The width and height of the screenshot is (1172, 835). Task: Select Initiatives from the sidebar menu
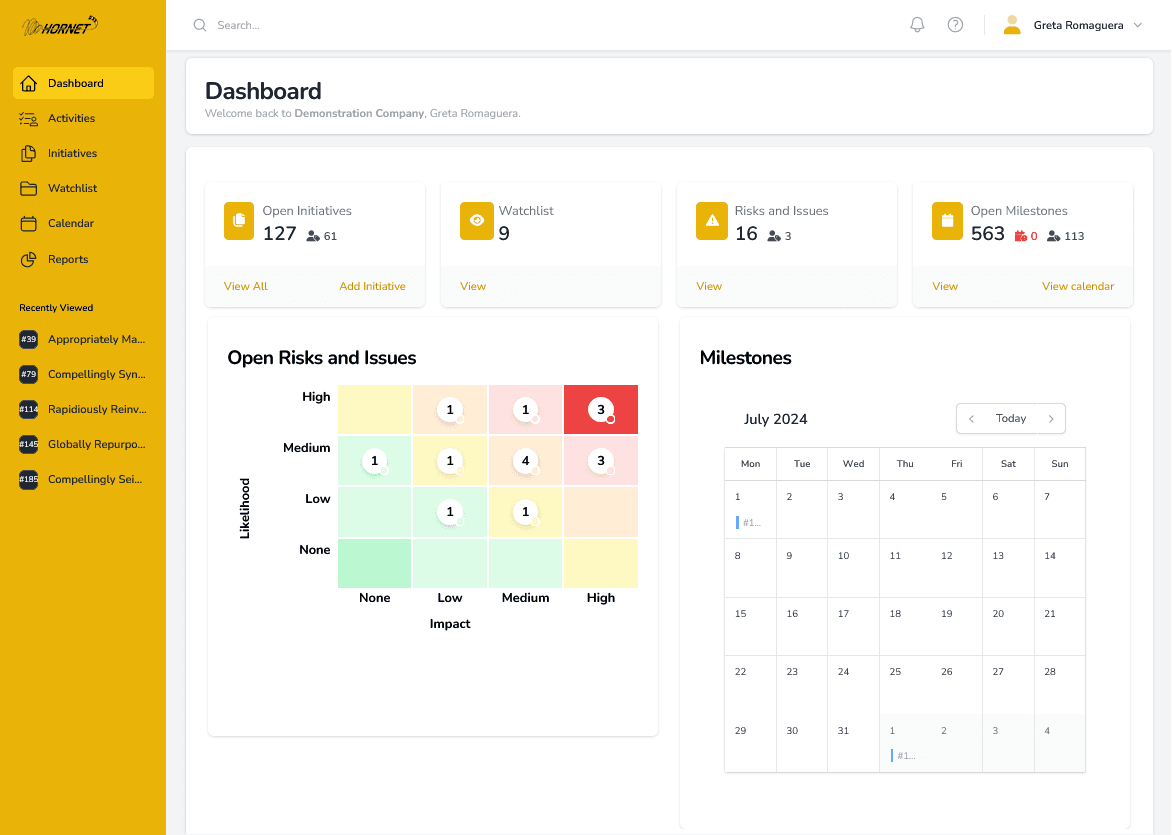72,153
